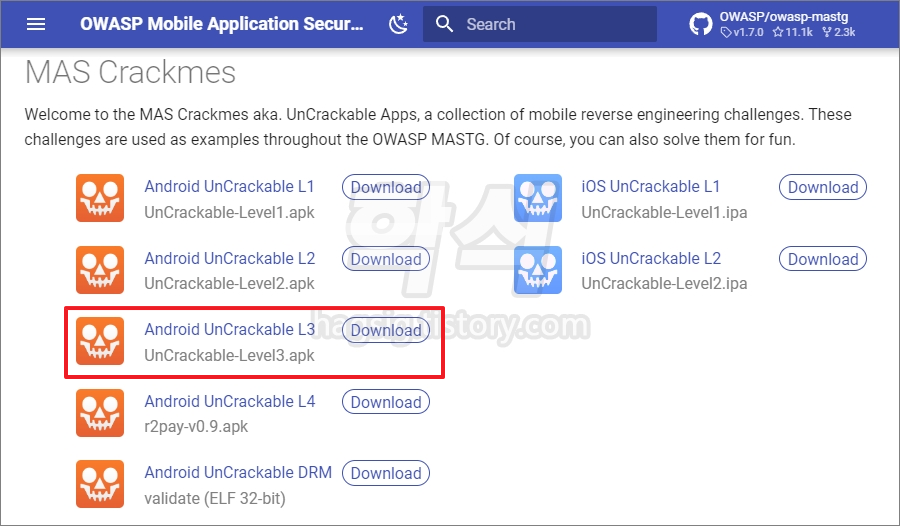Toggle the dark/light mode moon icon
This screenshot has width=900, height=526.
(398, 24)
